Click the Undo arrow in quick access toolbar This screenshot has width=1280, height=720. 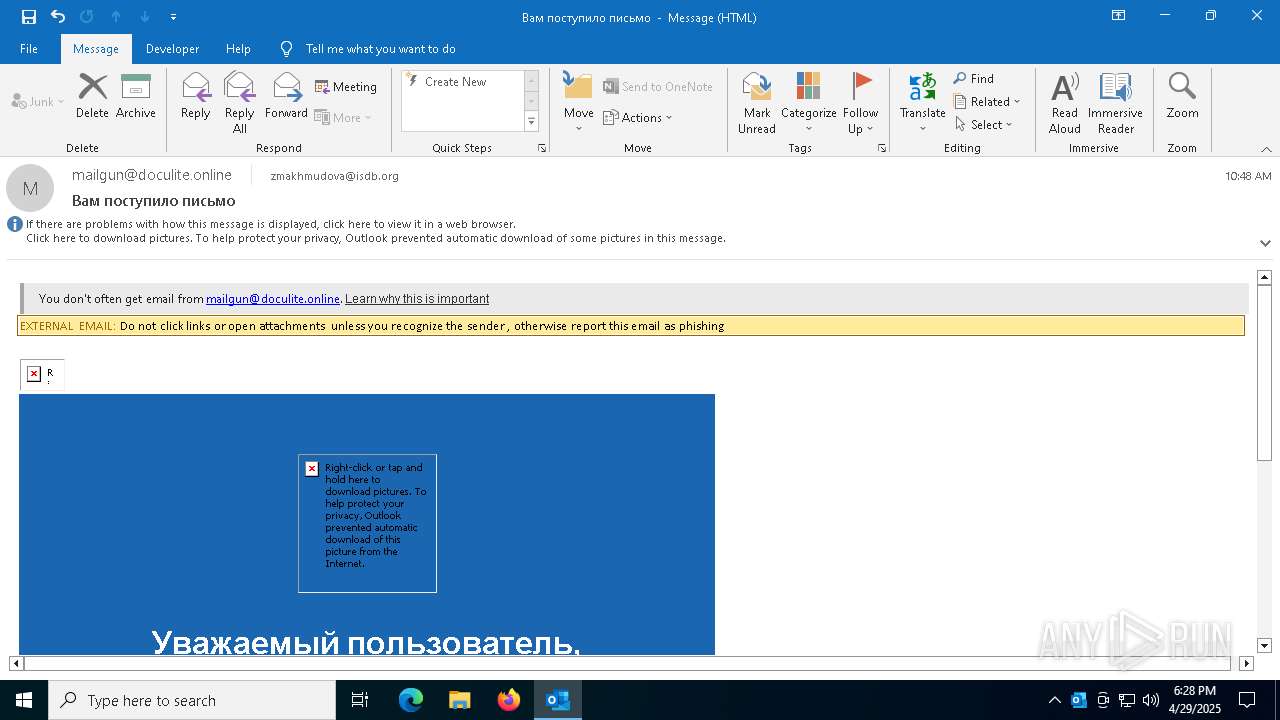tap(58, 17)
